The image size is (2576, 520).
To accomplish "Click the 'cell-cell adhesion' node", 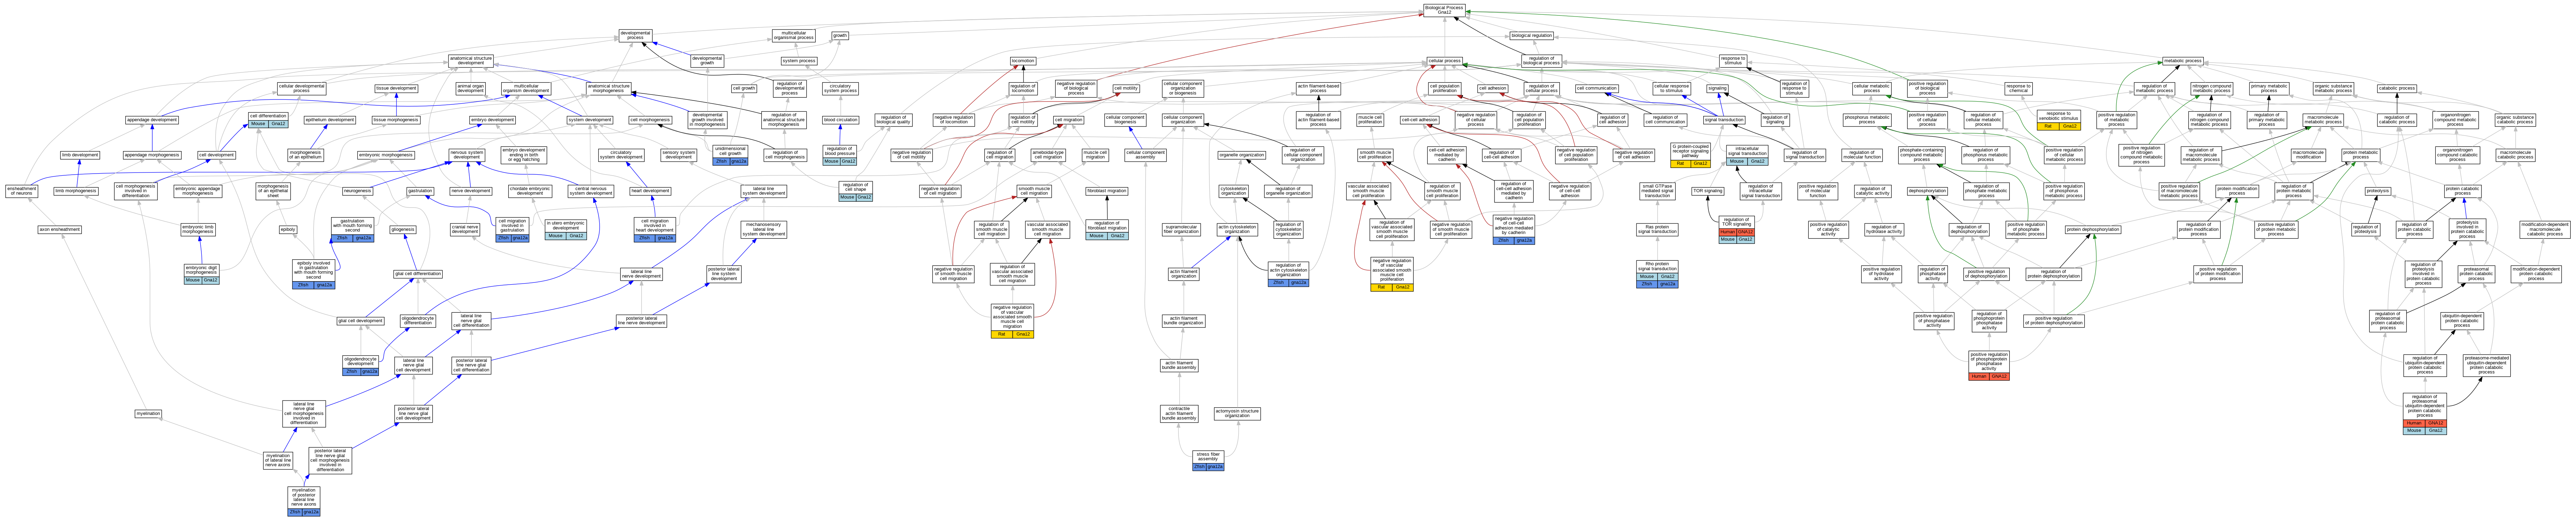I will point(1419,120).
